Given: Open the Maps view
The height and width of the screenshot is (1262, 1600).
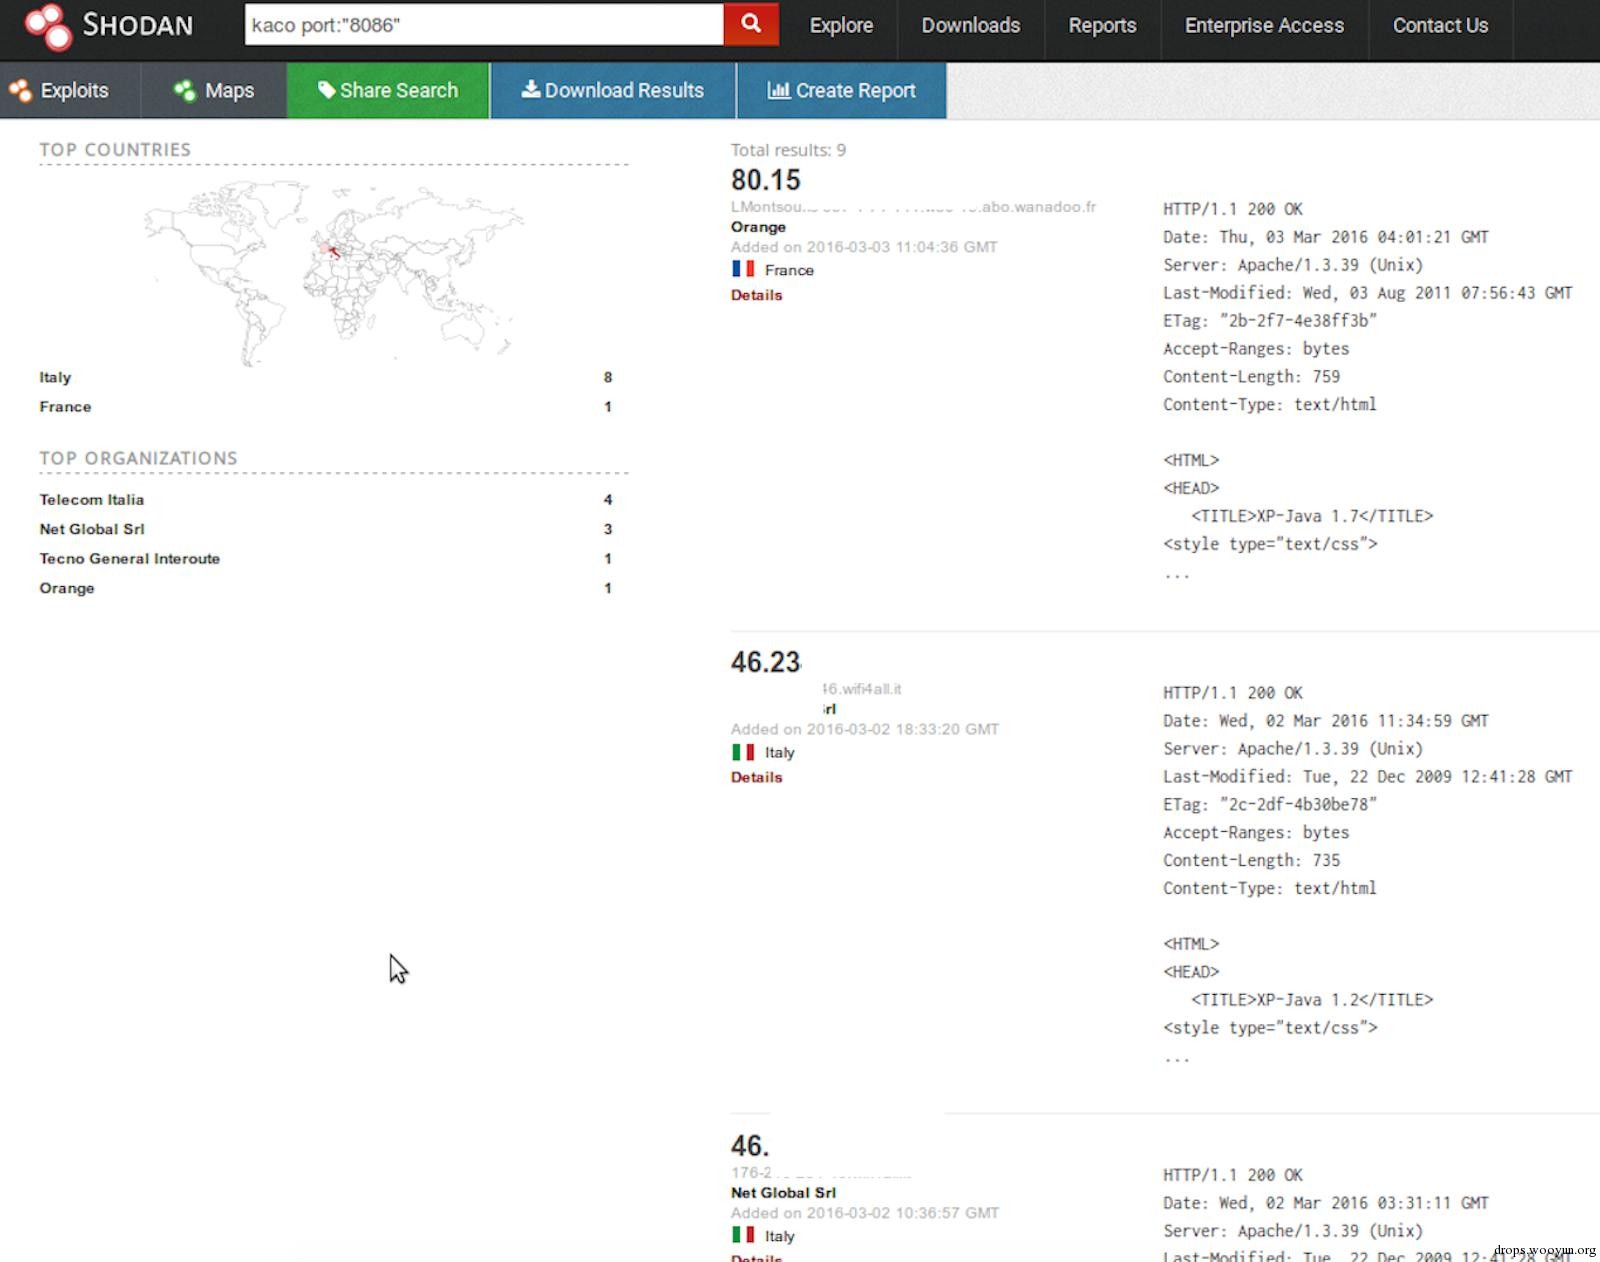Looking at the screenshot, I should [214, 90].
